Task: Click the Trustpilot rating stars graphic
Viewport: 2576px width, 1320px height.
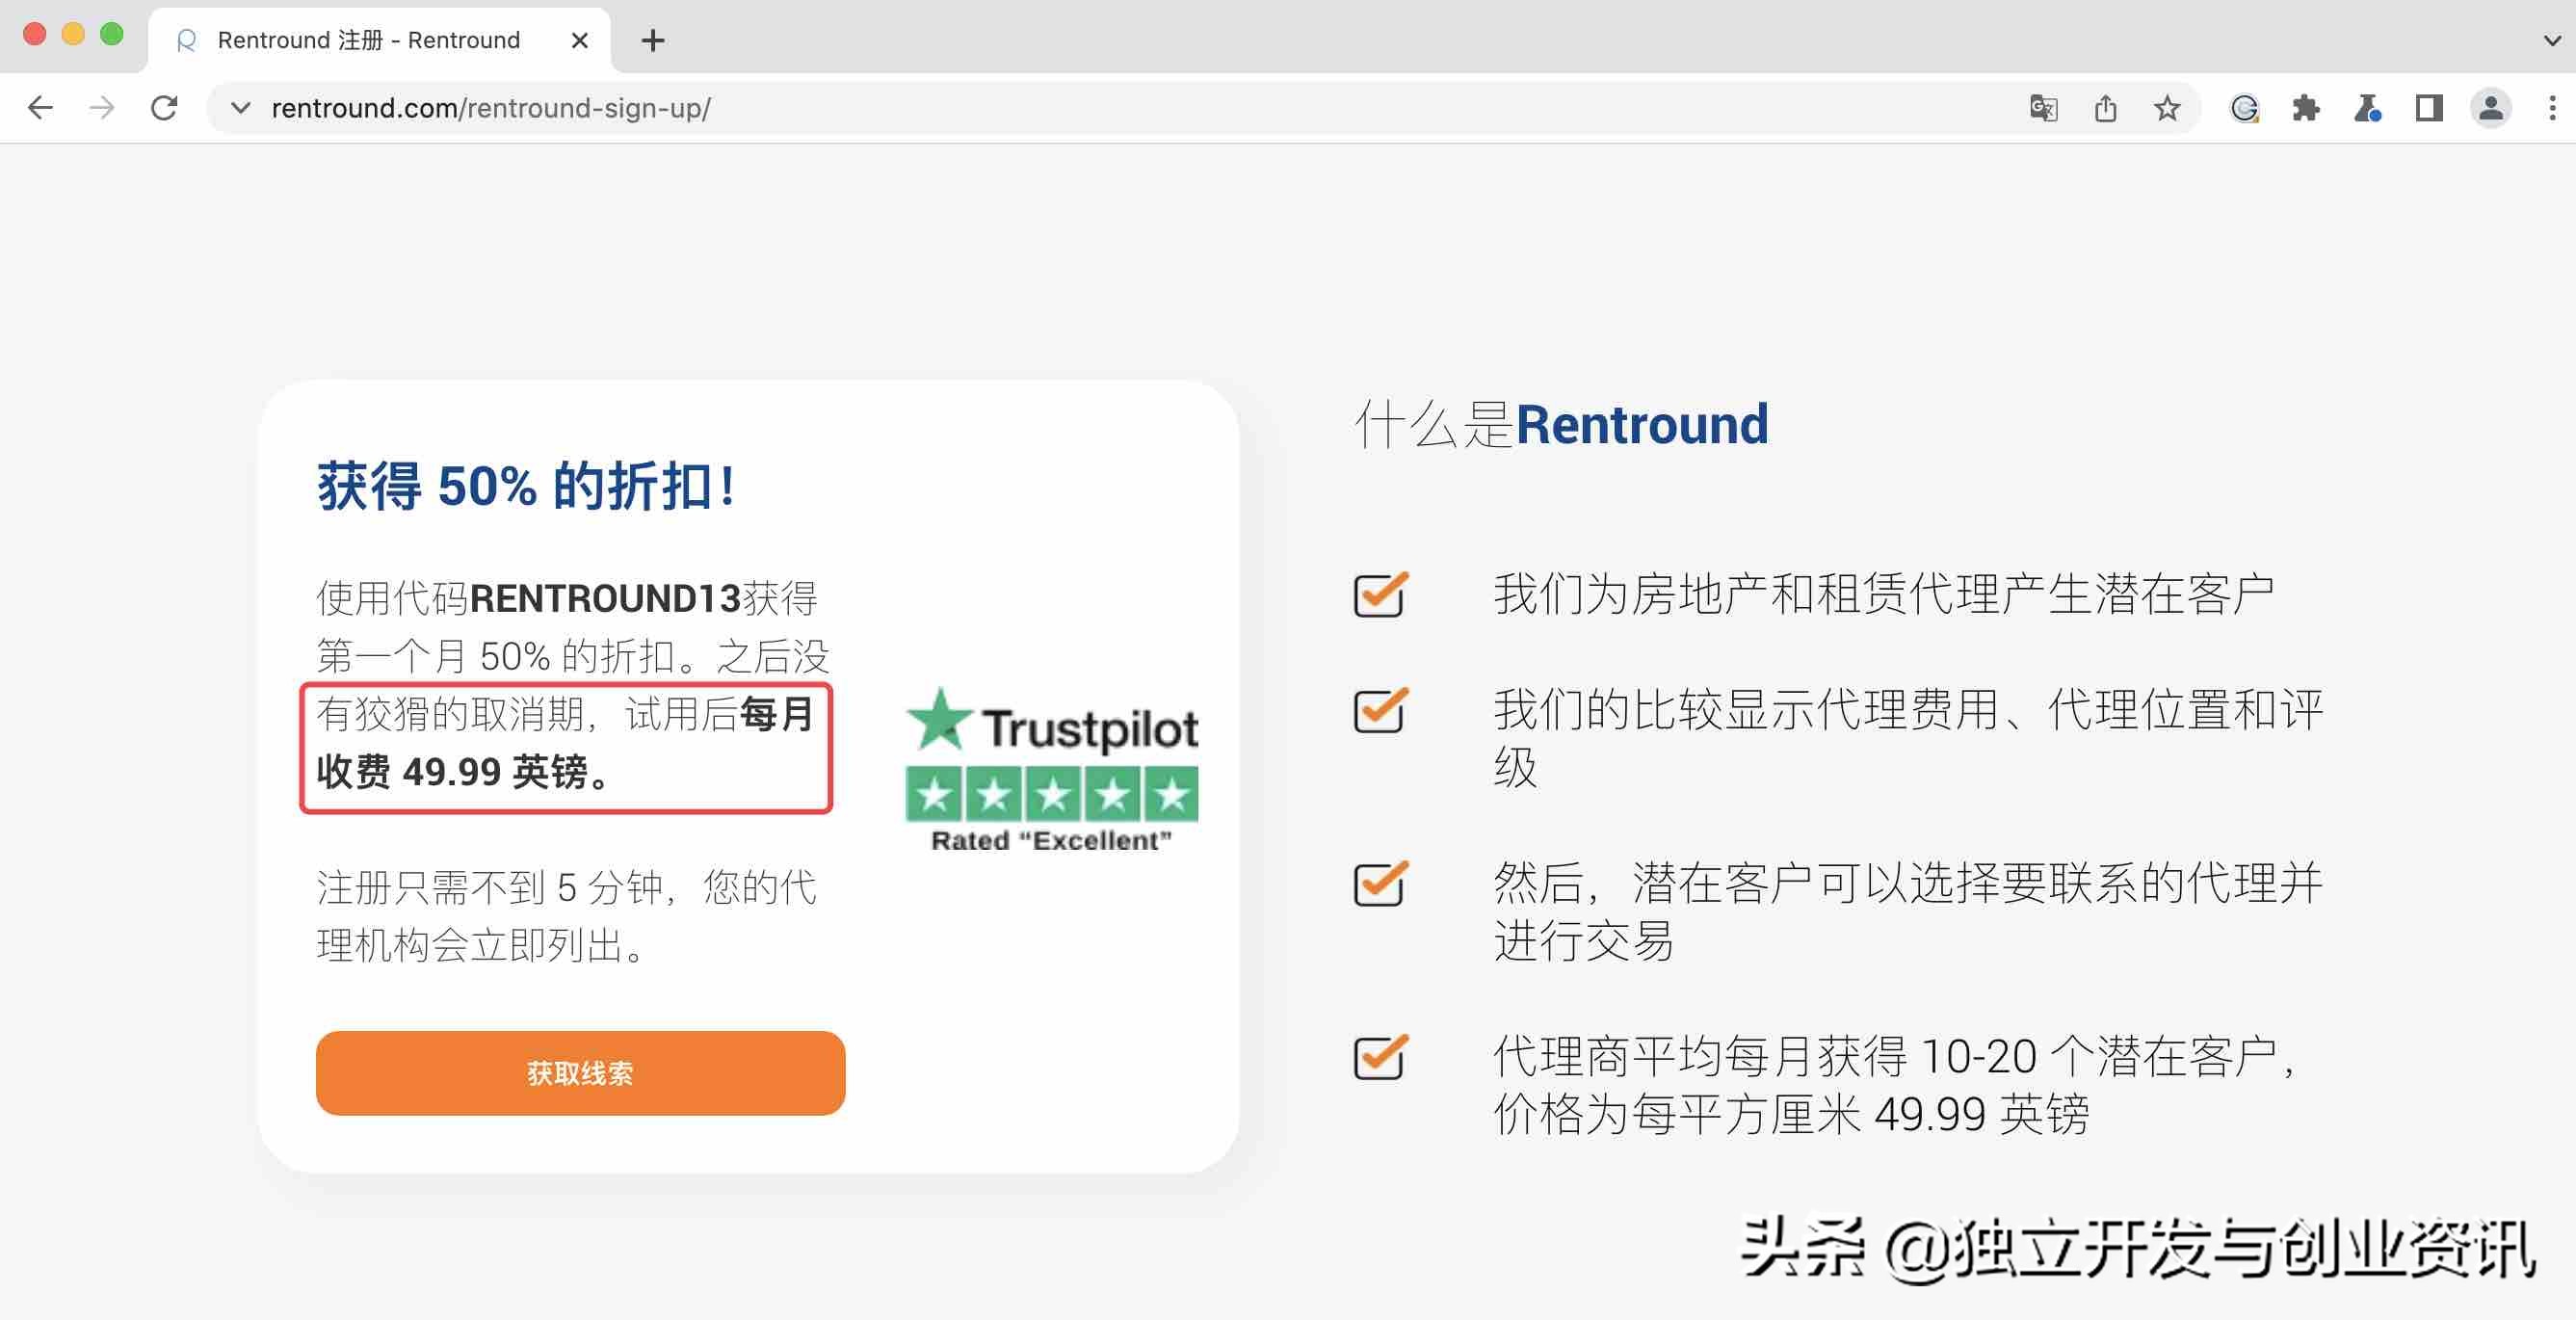Action: [x=1050, y=793]
